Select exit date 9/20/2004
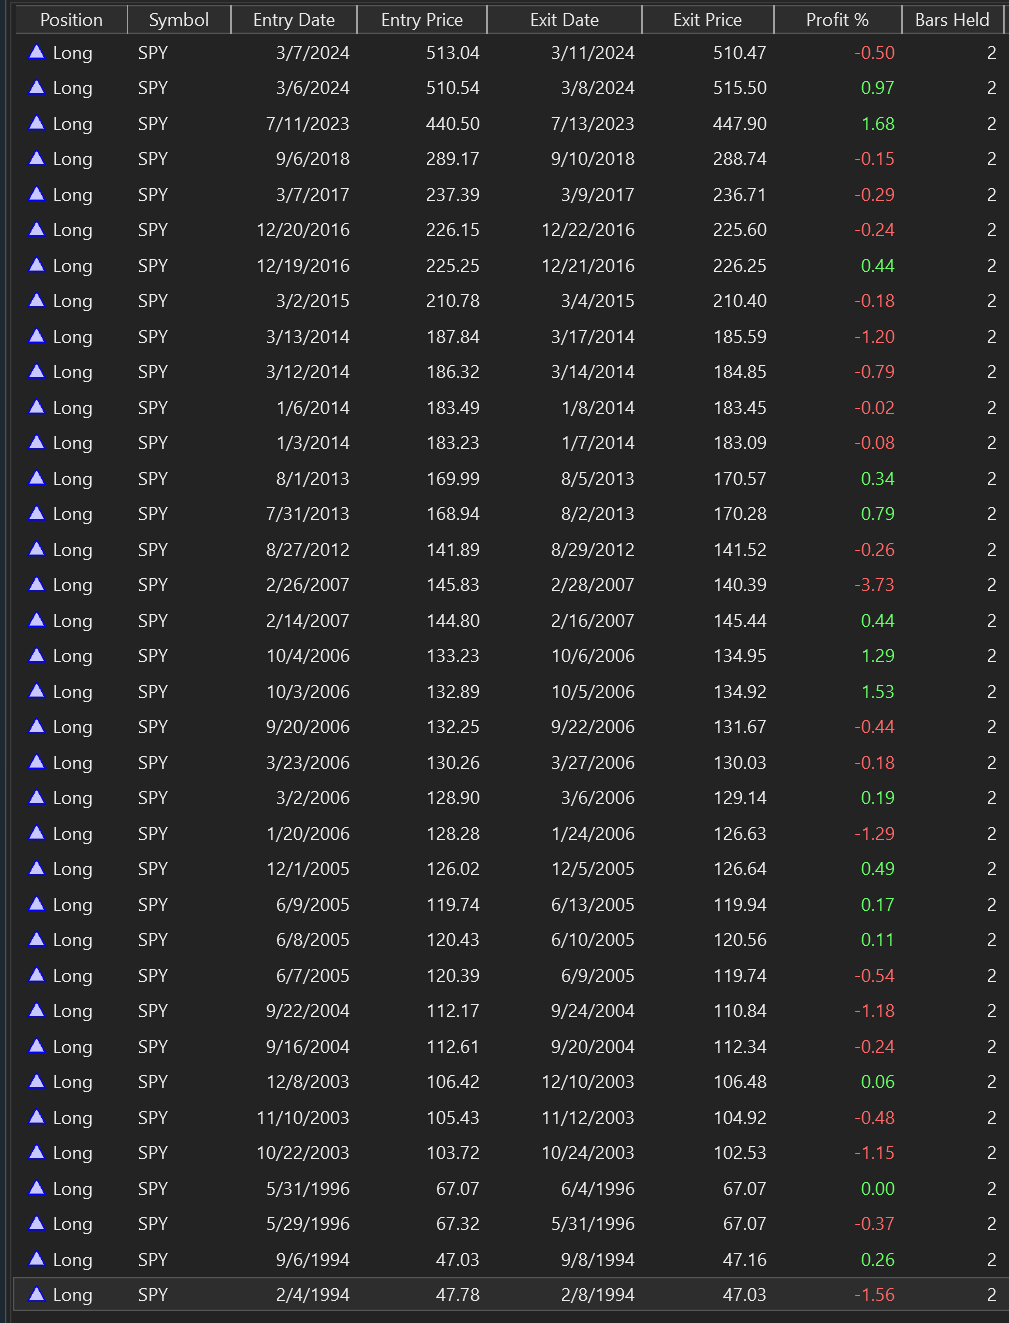Viewport: 1009px width, 1323px height. pyautogui.click(x=592, y=1047)
